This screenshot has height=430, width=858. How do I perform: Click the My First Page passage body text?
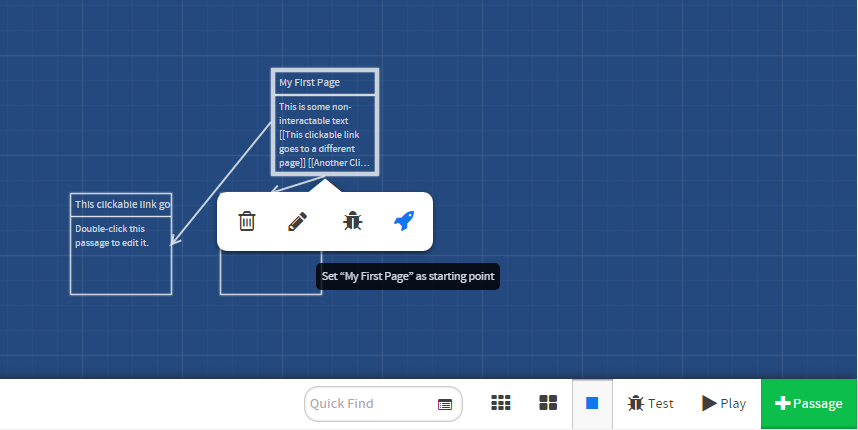pyautogui.click(x=325, y=134)
